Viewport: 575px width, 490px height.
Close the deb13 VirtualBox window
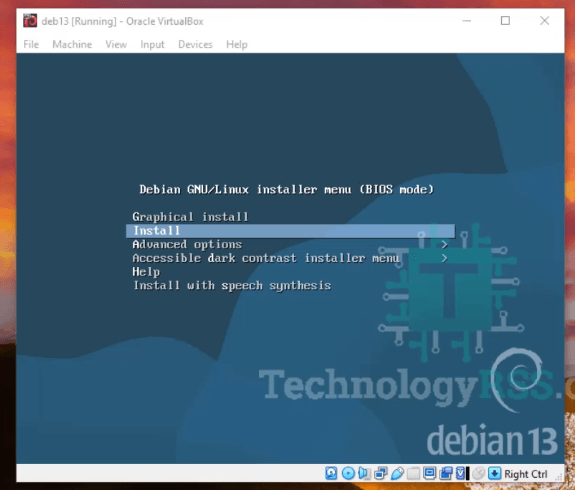click(x=545, y=21)
